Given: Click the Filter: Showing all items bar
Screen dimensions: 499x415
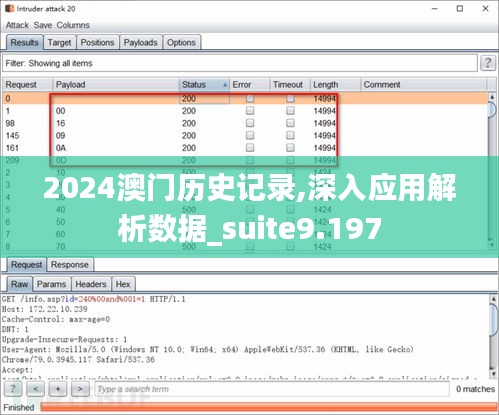Looking at the screenshot, I should point(240,63).
